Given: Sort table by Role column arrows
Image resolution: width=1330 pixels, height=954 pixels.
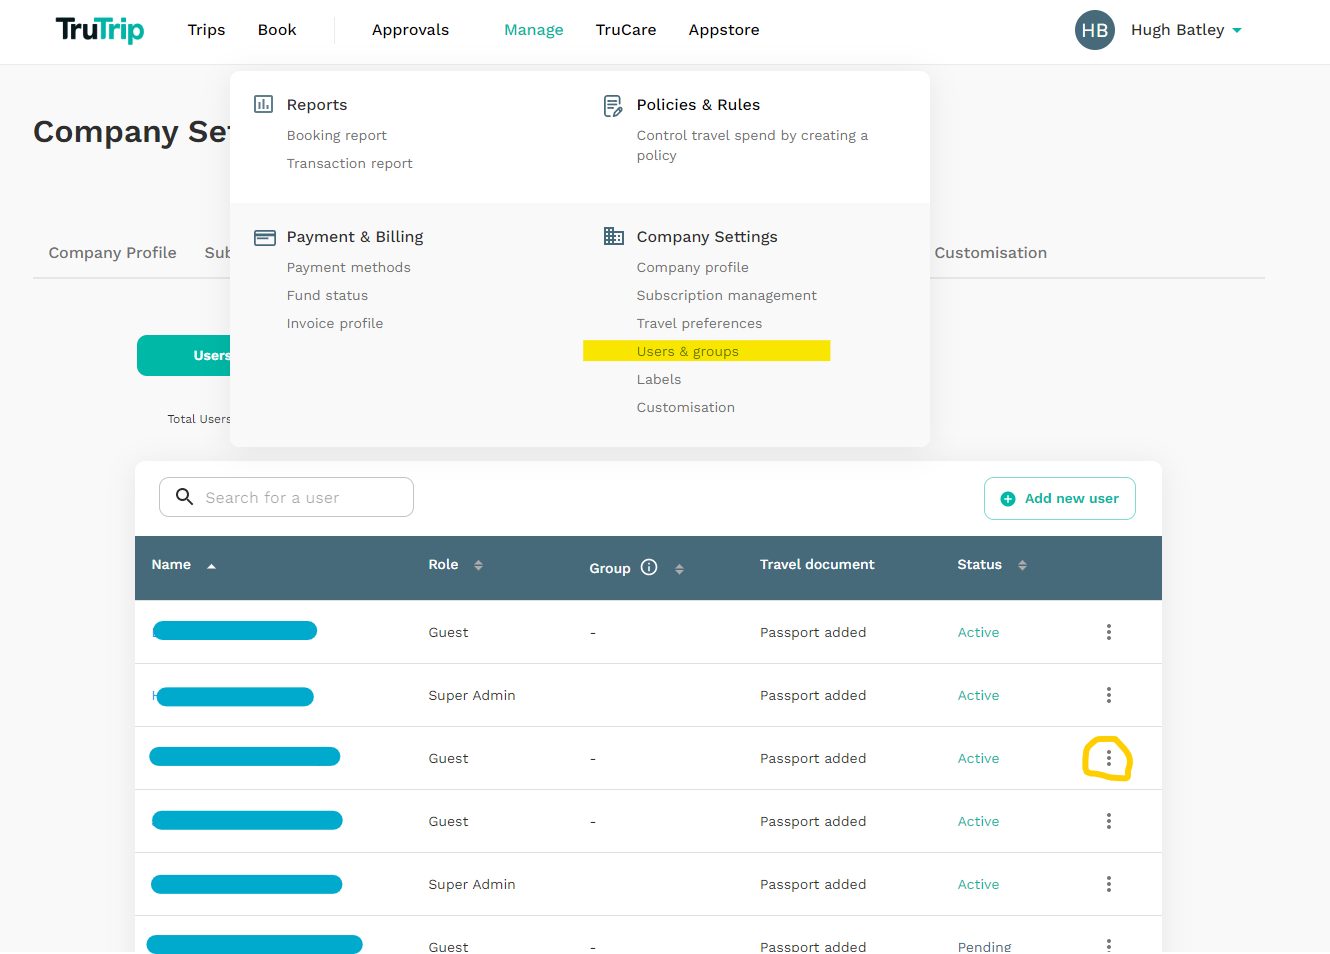Looking at the screenshot, I should 478,565.
